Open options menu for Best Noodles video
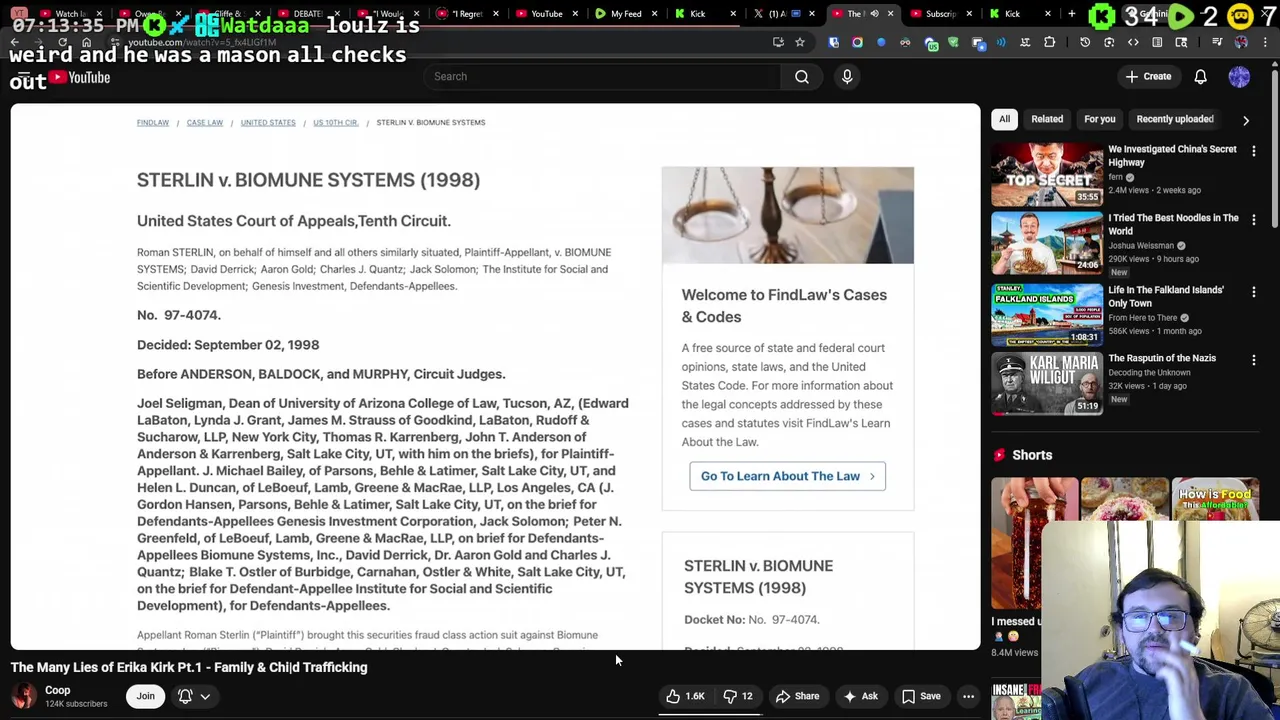Viewport: 1280px width, 720px height. (1254, 220)
